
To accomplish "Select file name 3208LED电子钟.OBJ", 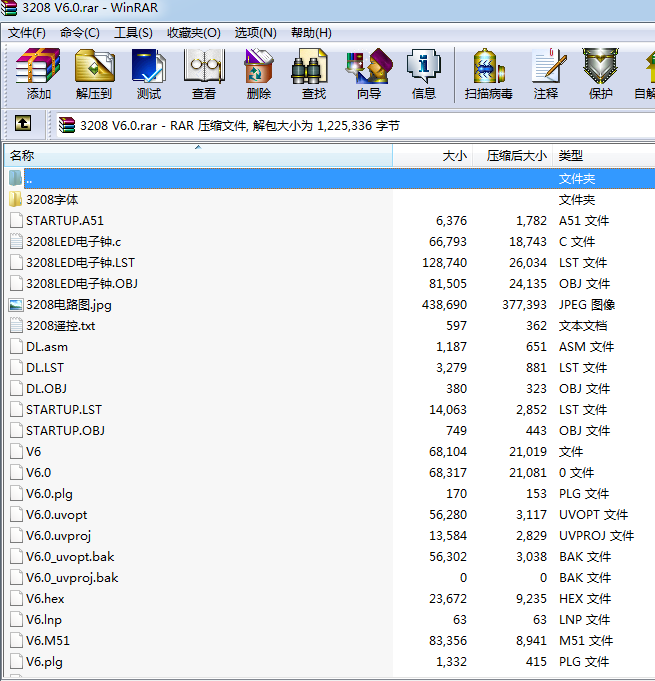I will point(82,284).
